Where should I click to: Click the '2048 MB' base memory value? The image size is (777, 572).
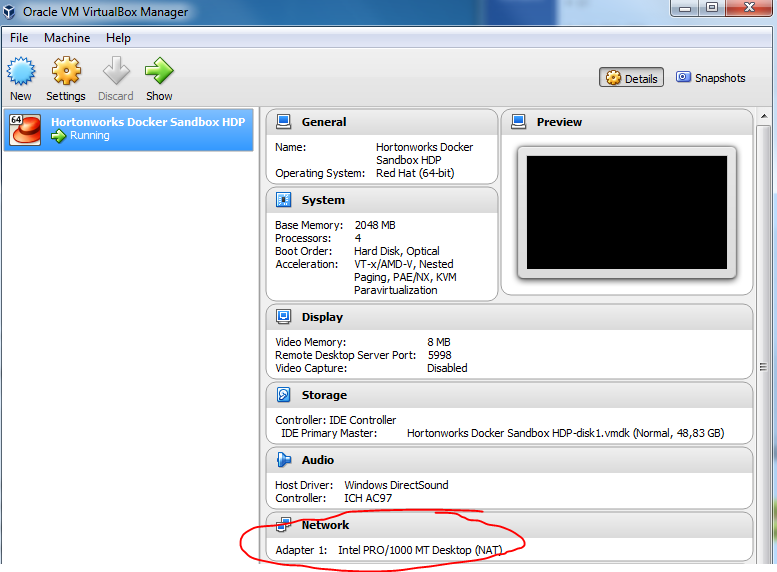point(375,225)
